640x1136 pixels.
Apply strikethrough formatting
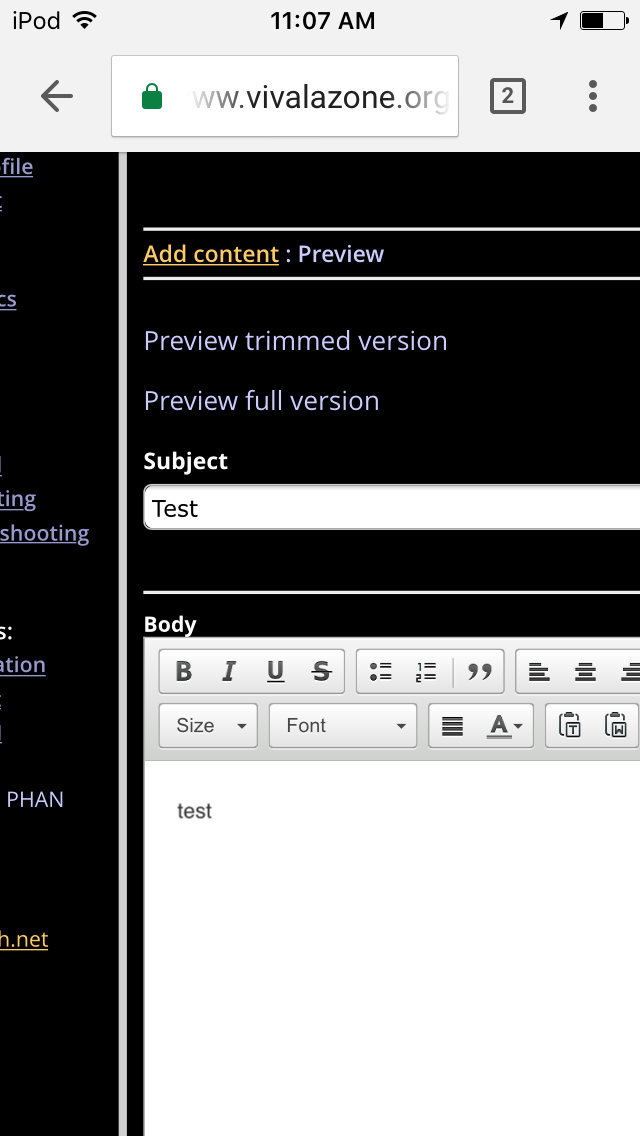click(321, 672)
